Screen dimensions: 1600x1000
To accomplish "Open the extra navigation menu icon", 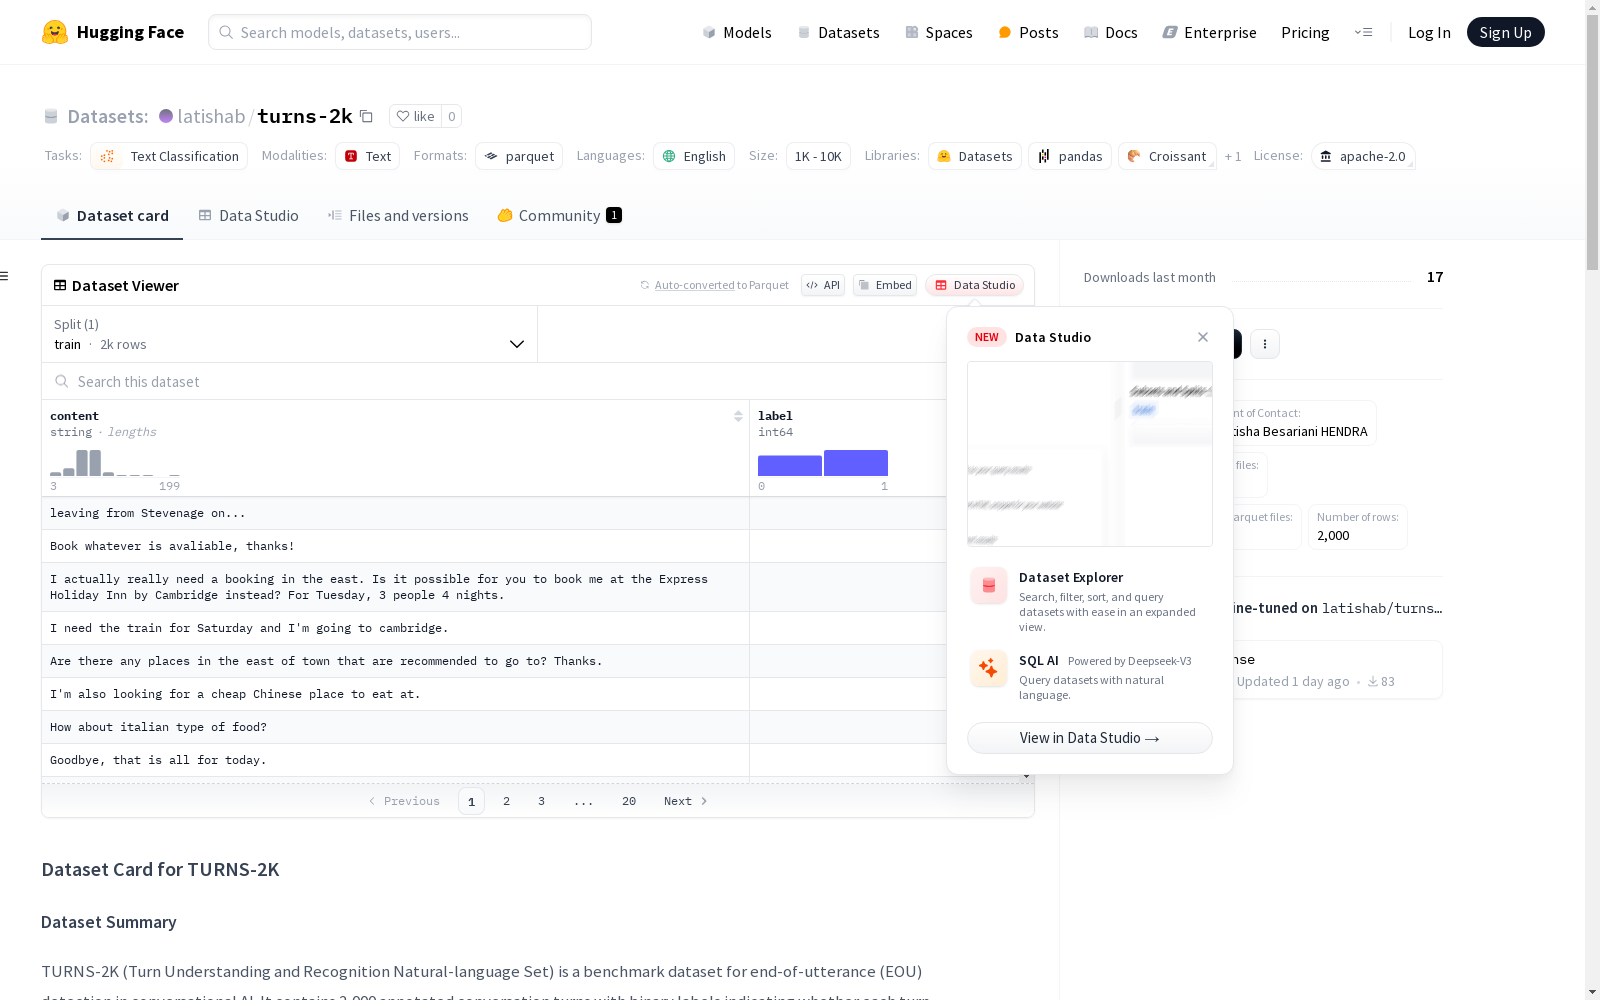I will pyautogui.click(x=1363, y=32).
